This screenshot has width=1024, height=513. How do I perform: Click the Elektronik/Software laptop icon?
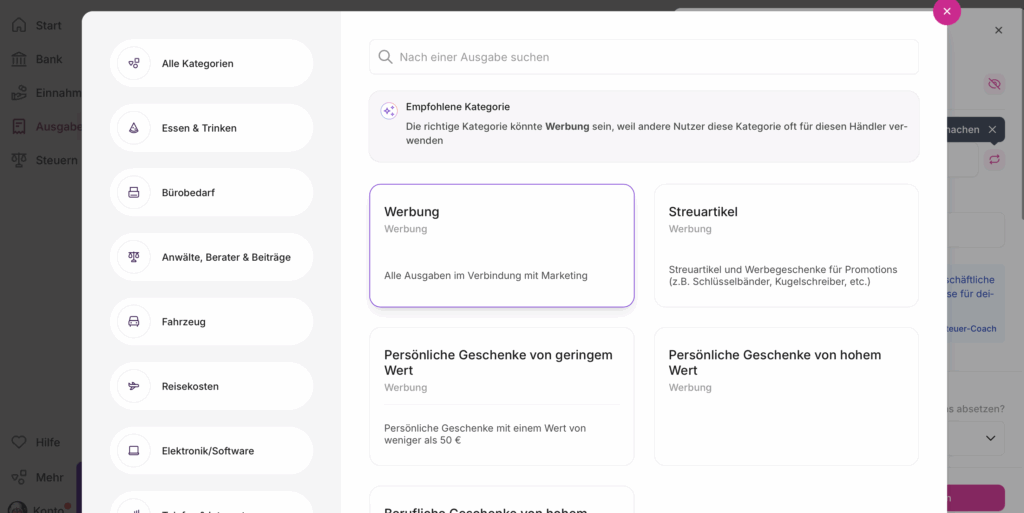point(134,450)
